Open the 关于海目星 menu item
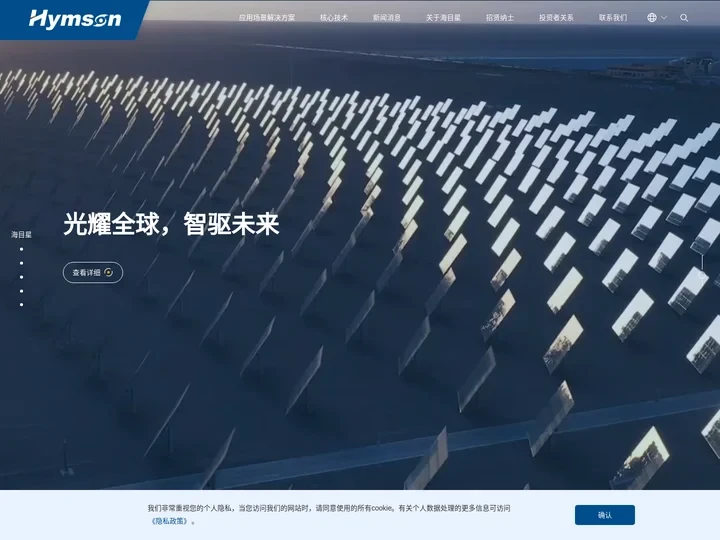Viewport: 720px width, 540px height. click(x=443, y=17)
